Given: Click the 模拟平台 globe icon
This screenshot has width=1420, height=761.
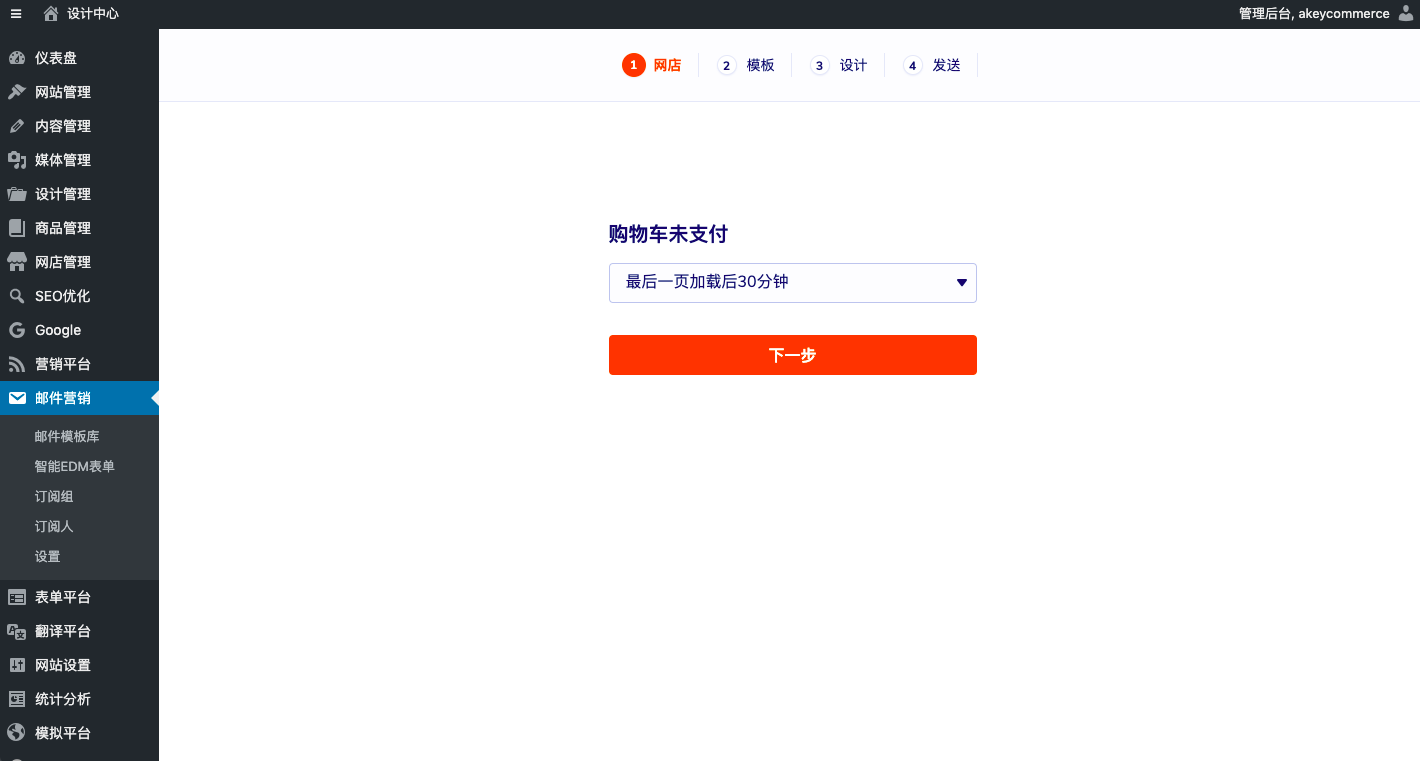Looking at the screenshot, I should click(x=17, y=733).
